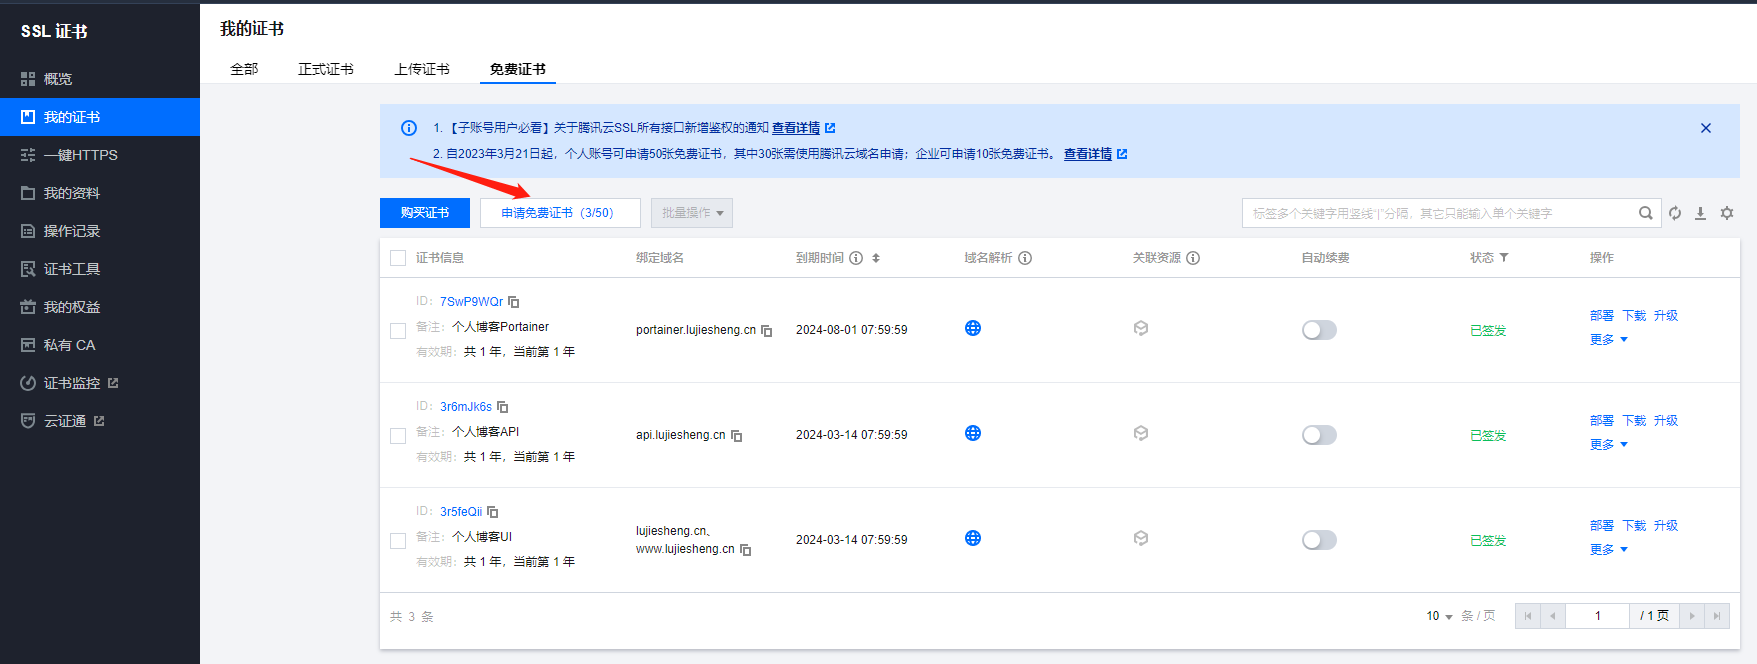This screenshot has height=664, width=1757.
Task: Download the certificate list
Action: pyautogui.click(x=1700, y=213)
